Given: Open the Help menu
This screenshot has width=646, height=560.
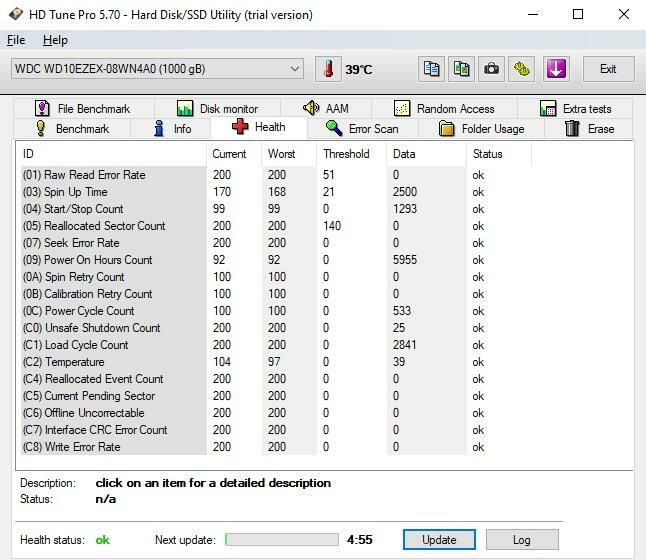Looking at the screenshot, I should (55, 40).
